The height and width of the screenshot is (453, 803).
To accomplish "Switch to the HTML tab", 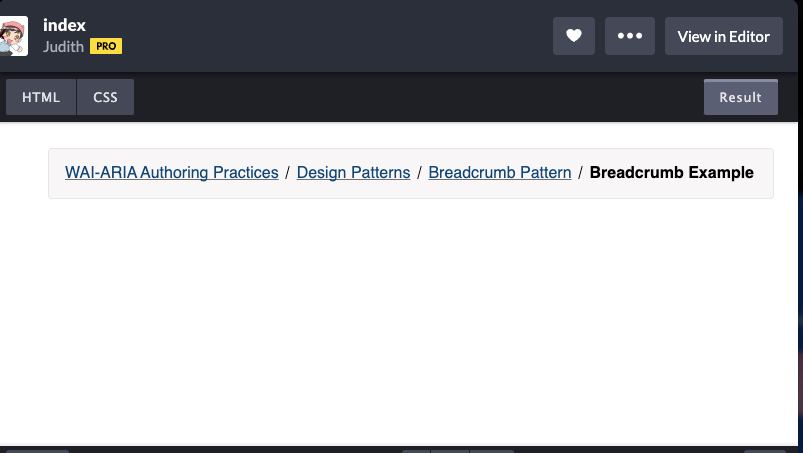I will click(41, 97).
